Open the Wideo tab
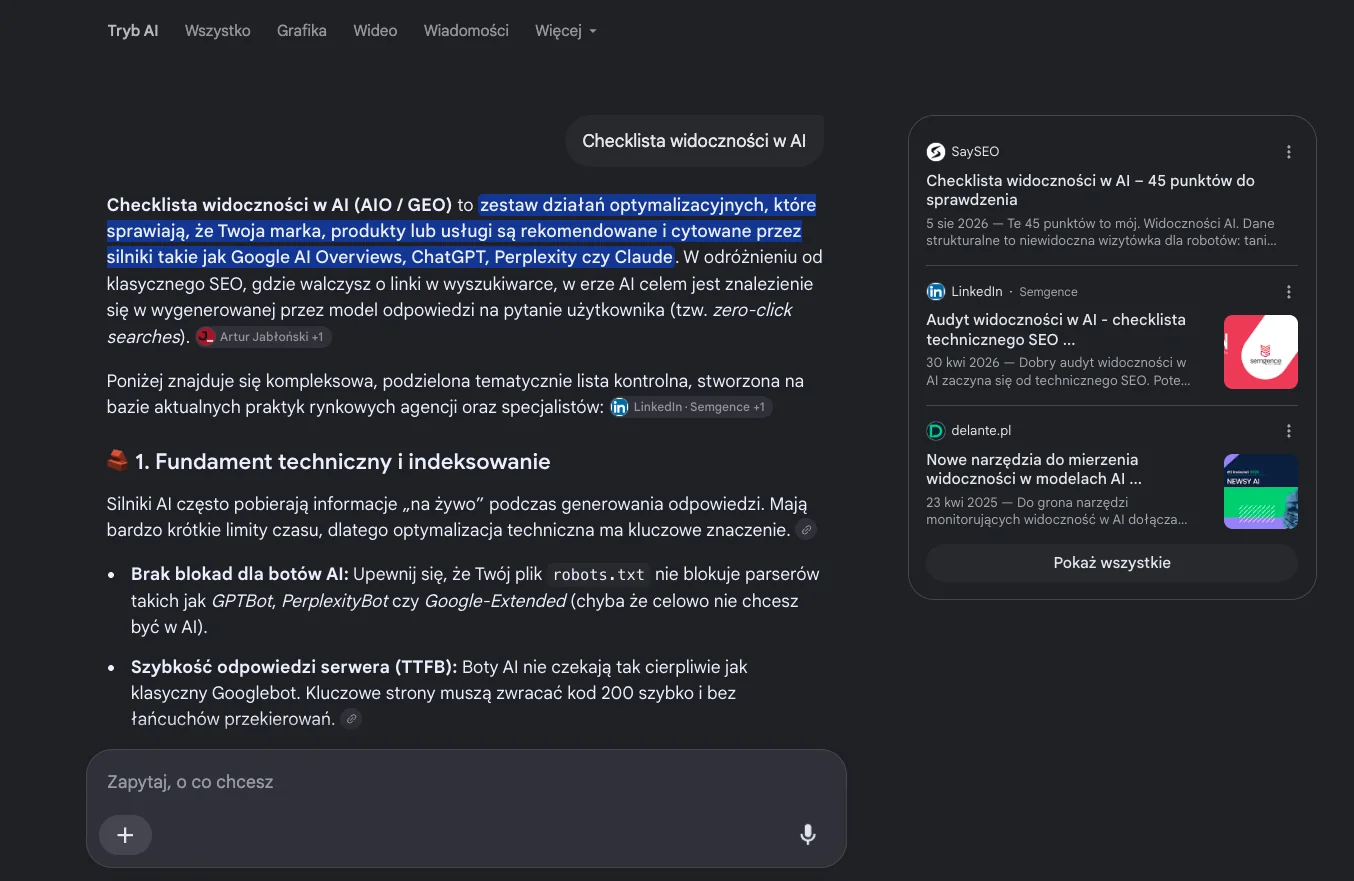1354x881 pixels. coord(375,31)
